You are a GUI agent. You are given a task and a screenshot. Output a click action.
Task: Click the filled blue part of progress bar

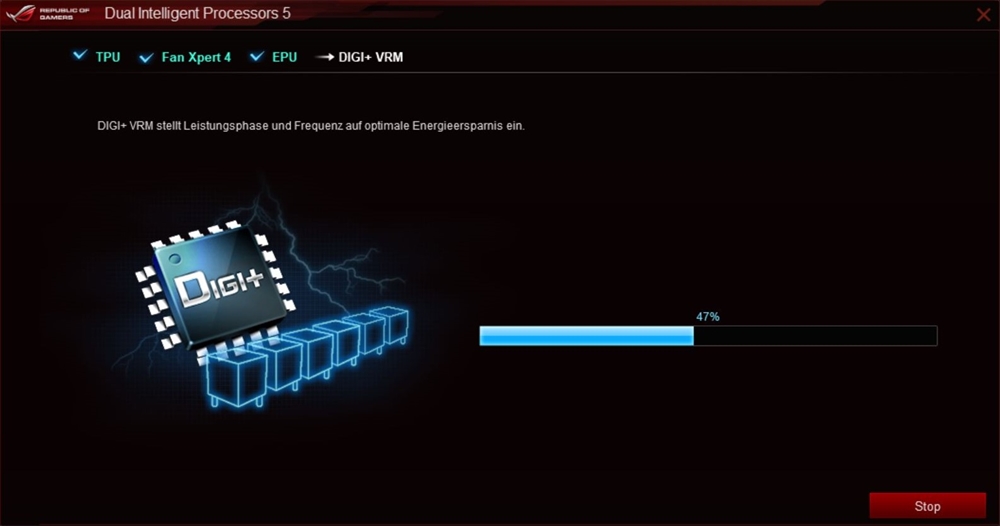coord(586,335)
